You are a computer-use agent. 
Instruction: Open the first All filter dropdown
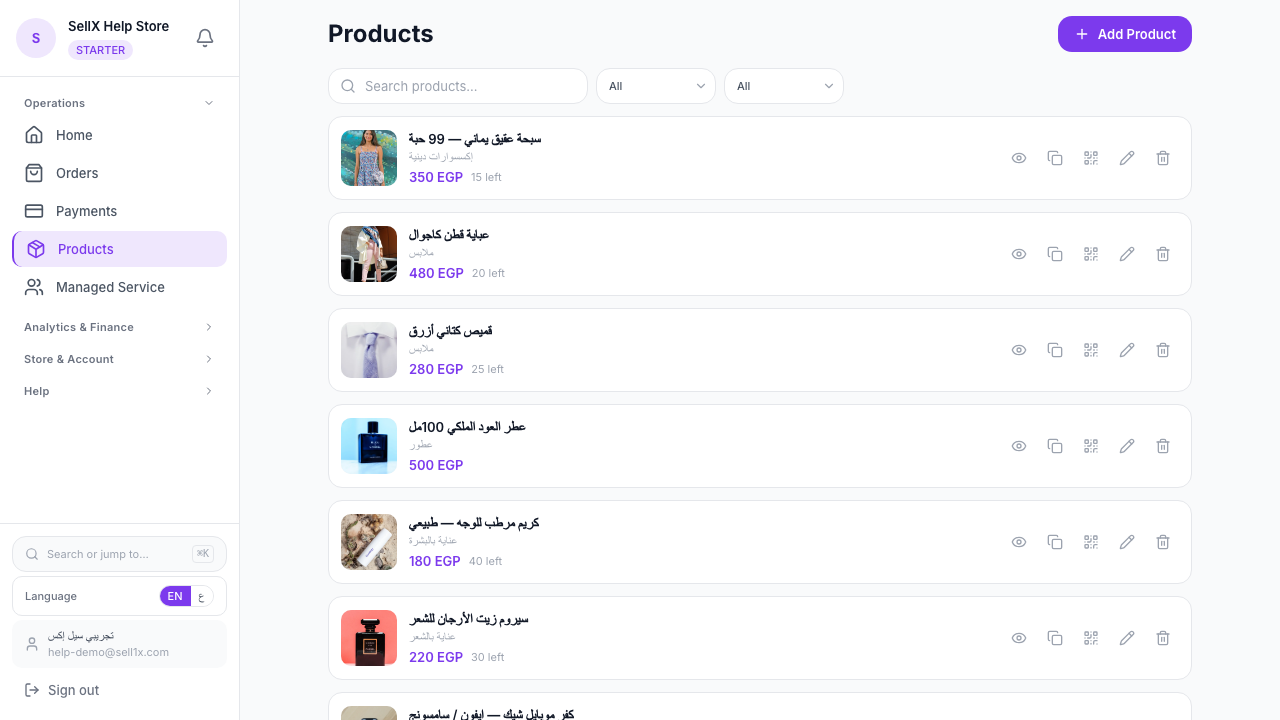[x=655, y=86]
